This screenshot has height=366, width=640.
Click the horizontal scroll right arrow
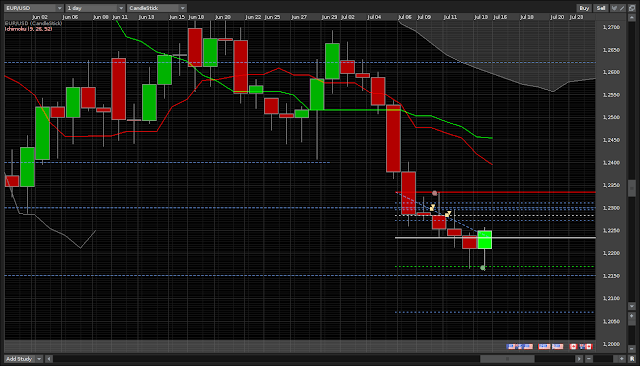point(579,359)
